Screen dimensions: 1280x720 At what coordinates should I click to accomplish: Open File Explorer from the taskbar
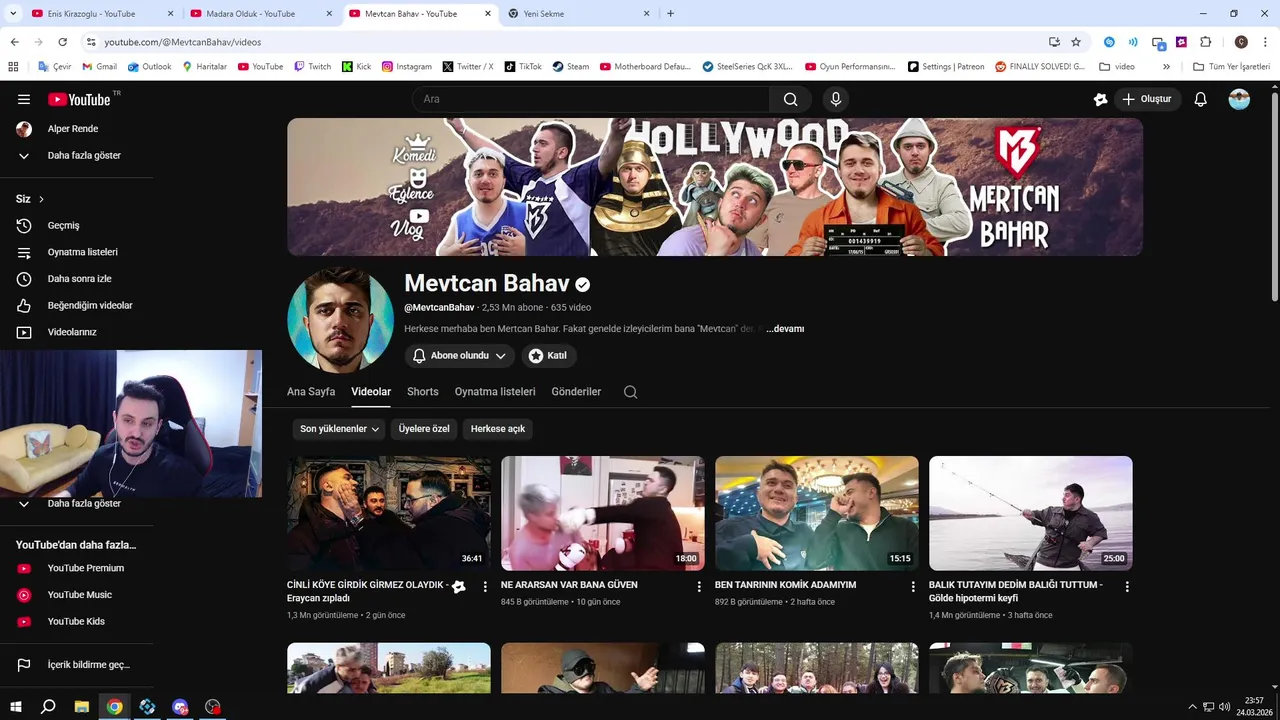coord(81,707)
